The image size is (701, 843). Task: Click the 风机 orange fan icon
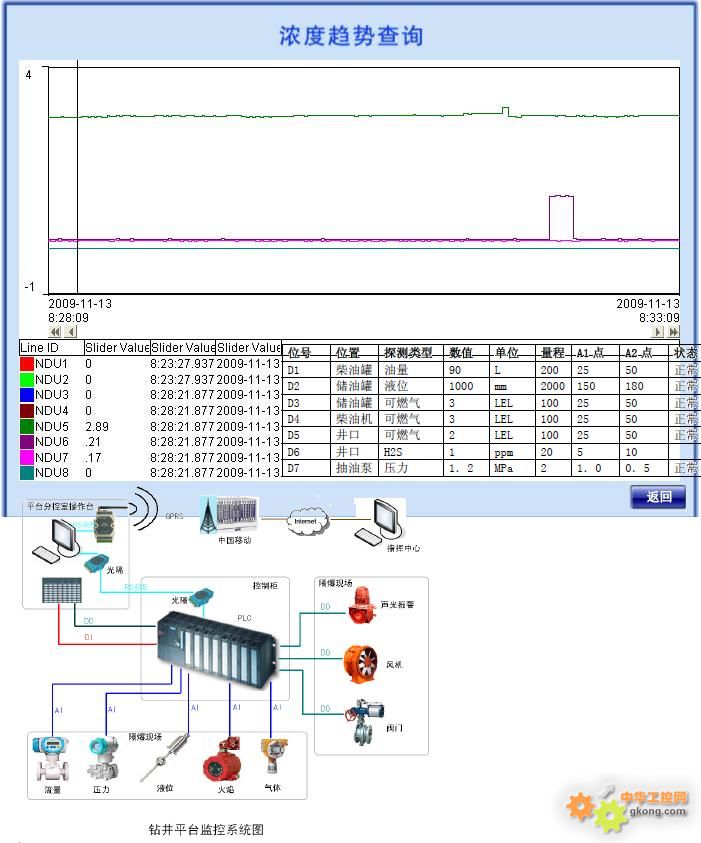pos(362,665)
